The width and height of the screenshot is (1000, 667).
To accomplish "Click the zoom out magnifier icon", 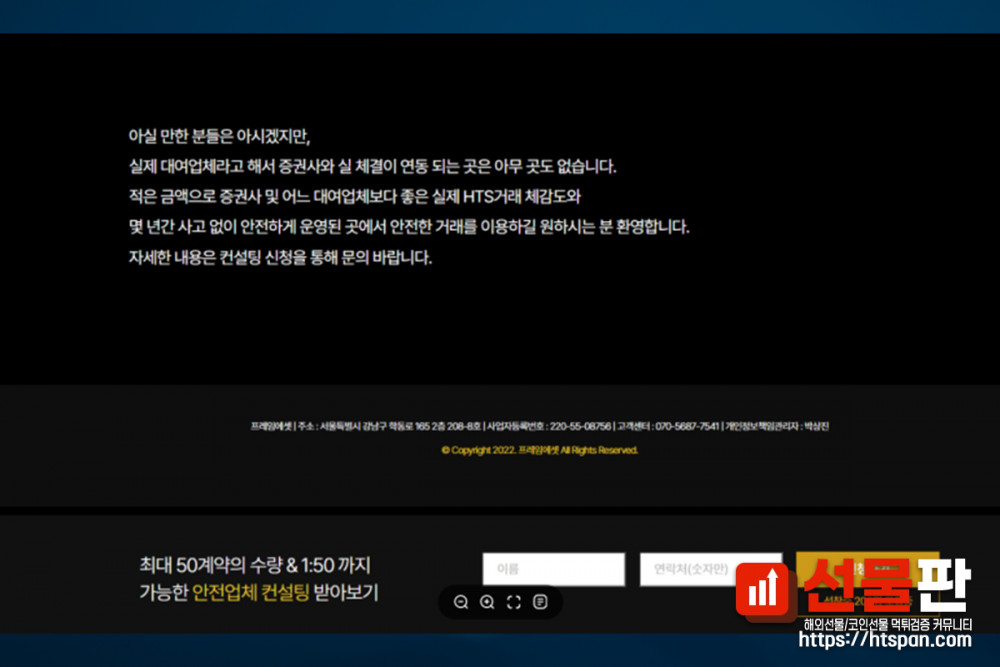I will point(461,602).
